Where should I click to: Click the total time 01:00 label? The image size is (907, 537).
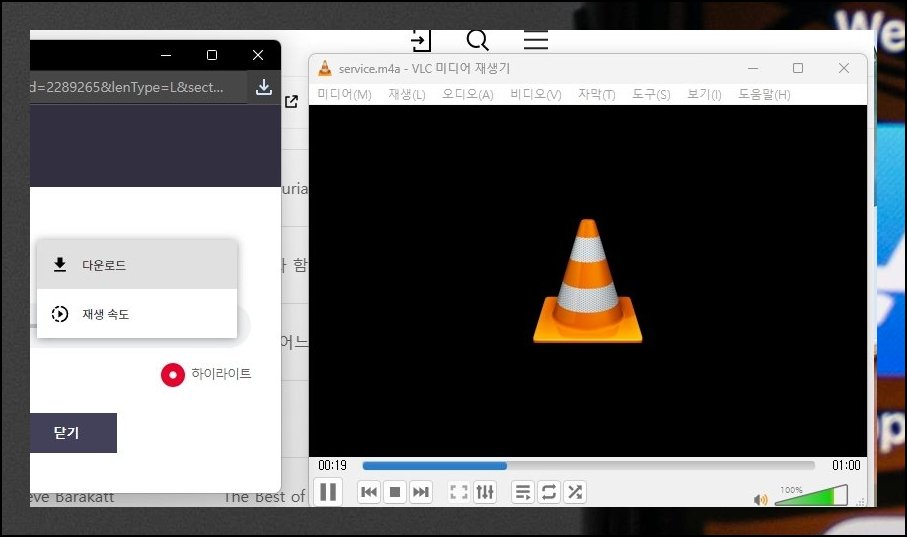click(x=846, y=465)
